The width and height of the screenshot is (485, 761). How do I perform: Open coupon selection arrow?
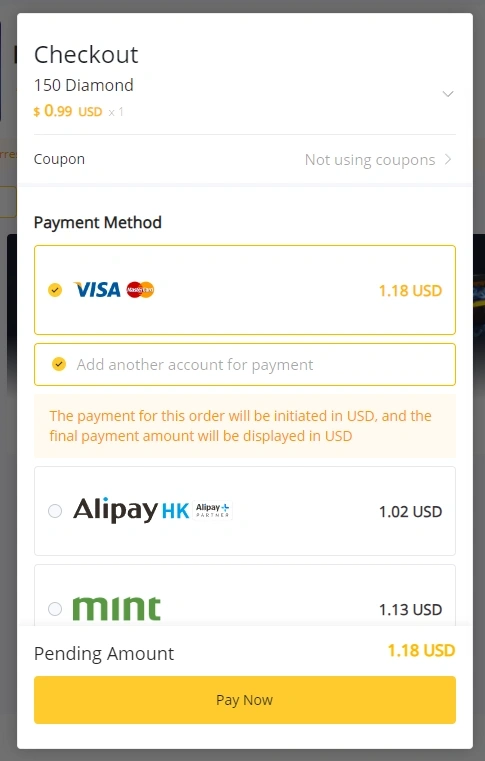[x=448, y=159]
